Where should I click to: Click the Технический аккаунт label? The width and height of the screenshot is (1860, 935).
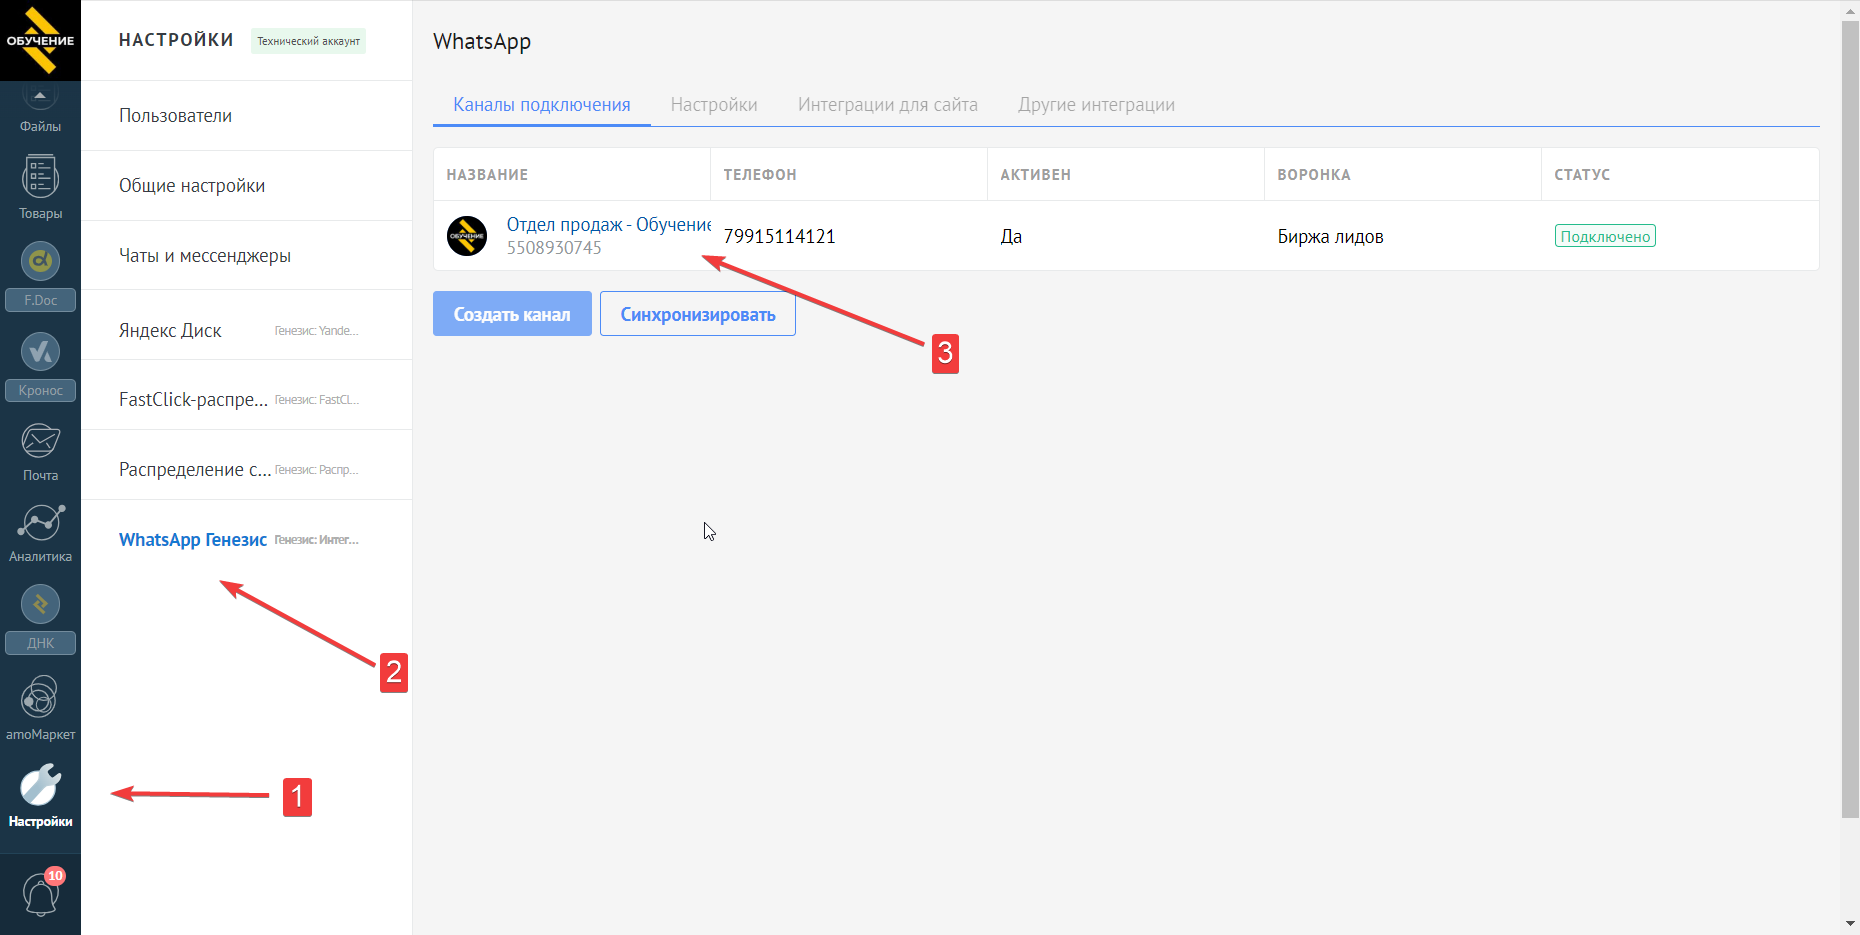tap(308, 41)
